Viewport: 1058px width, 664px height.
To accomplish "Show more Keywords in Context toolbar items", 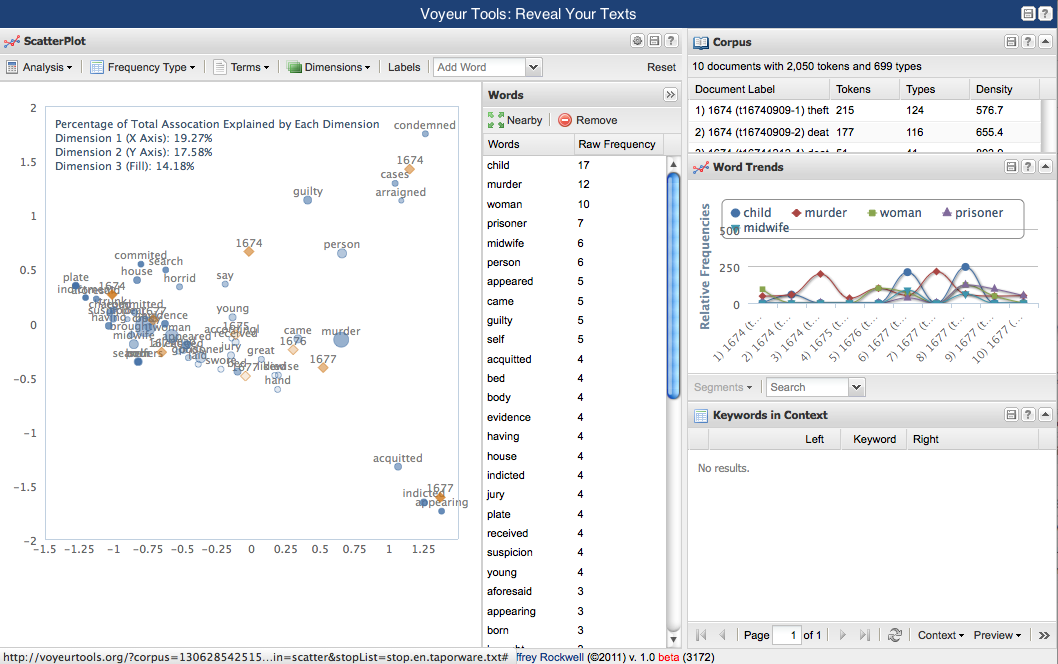I will (1044, 635).
